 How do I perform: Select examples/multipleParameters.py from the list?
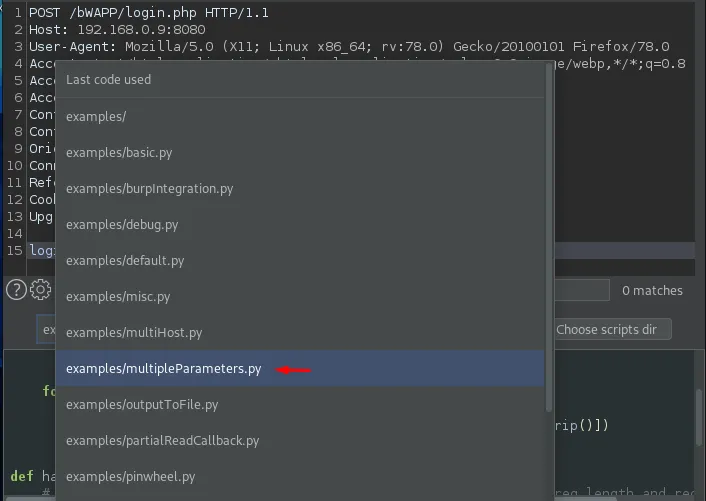point(163,369)
